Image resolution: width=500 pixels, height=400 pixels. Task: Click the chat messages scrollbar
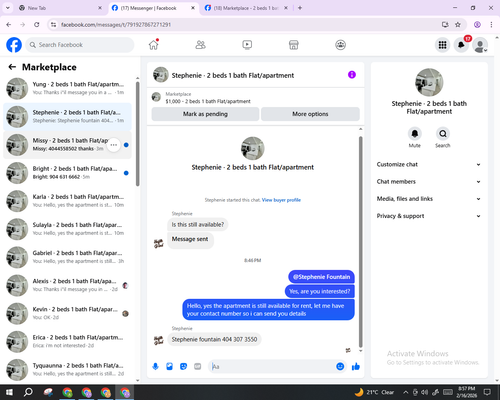pos(360,242)
